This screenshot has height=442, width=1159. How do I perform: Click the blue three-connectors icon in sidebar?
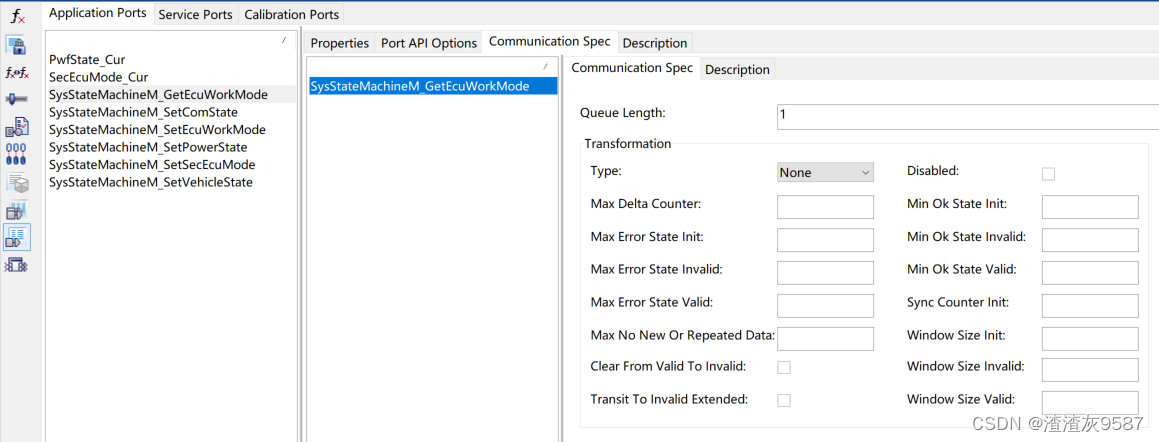(17, 154)
